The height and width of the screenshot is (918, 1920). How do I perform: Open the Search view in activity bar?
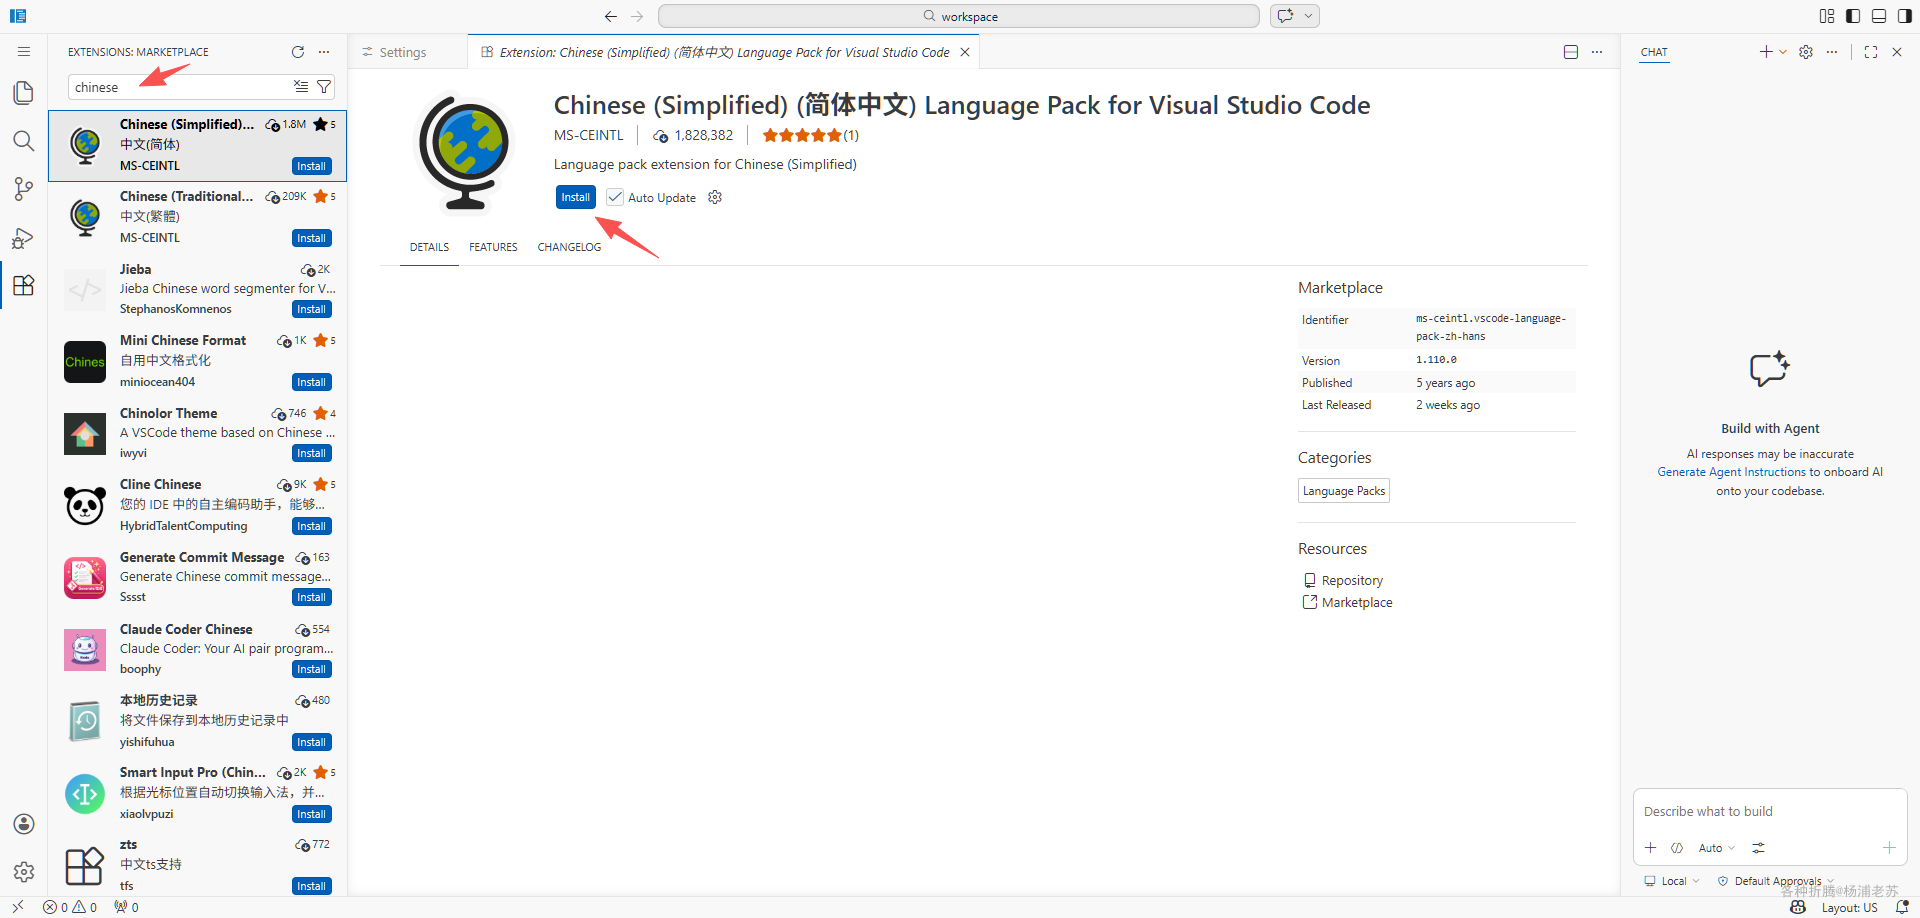[24, 140]
